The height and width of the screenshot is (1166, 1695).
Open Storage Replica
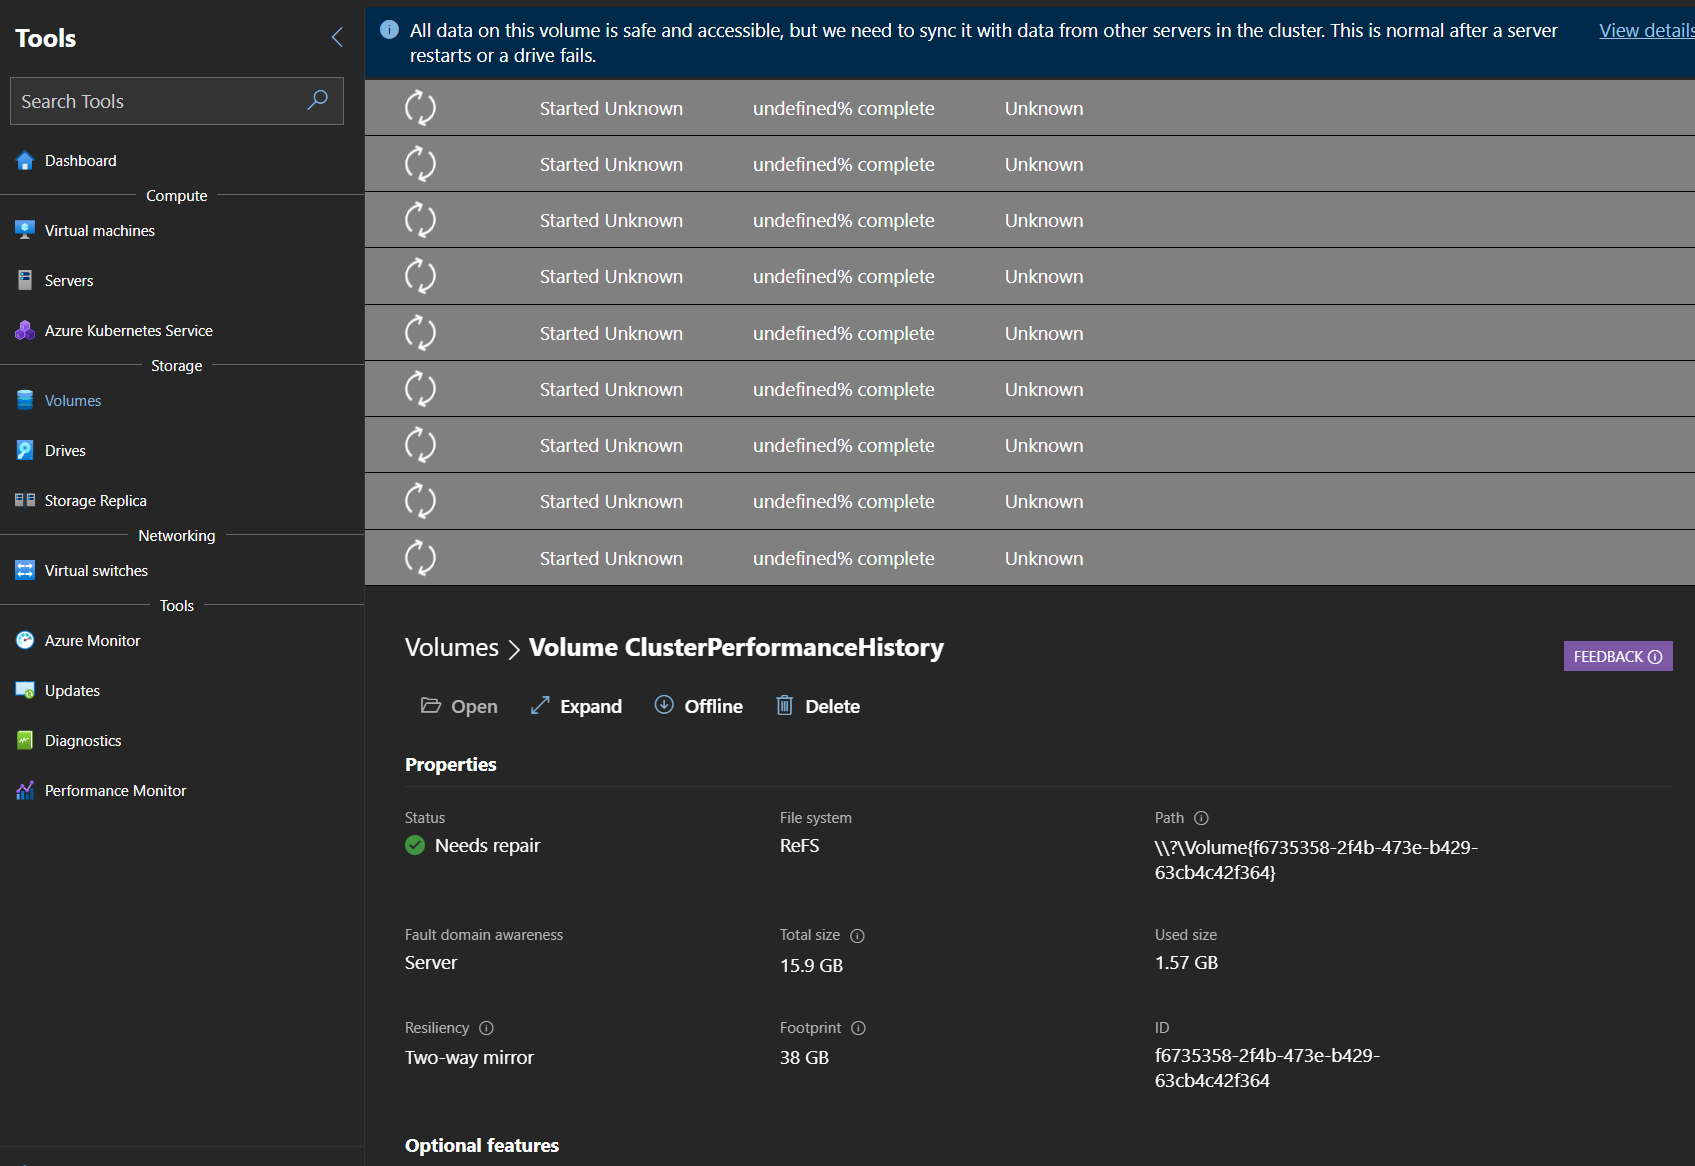96,500
